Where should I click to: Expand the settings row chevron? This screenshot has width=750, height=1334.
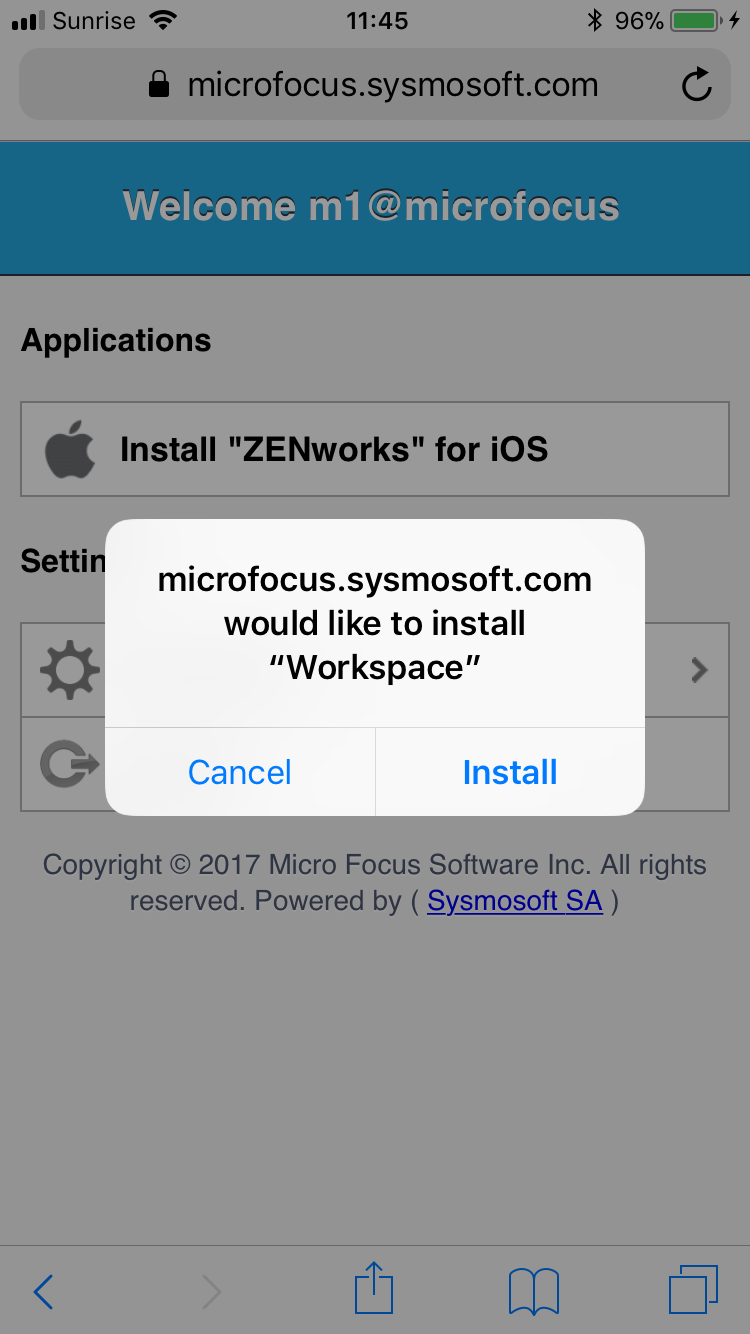(x=700, y=670)
